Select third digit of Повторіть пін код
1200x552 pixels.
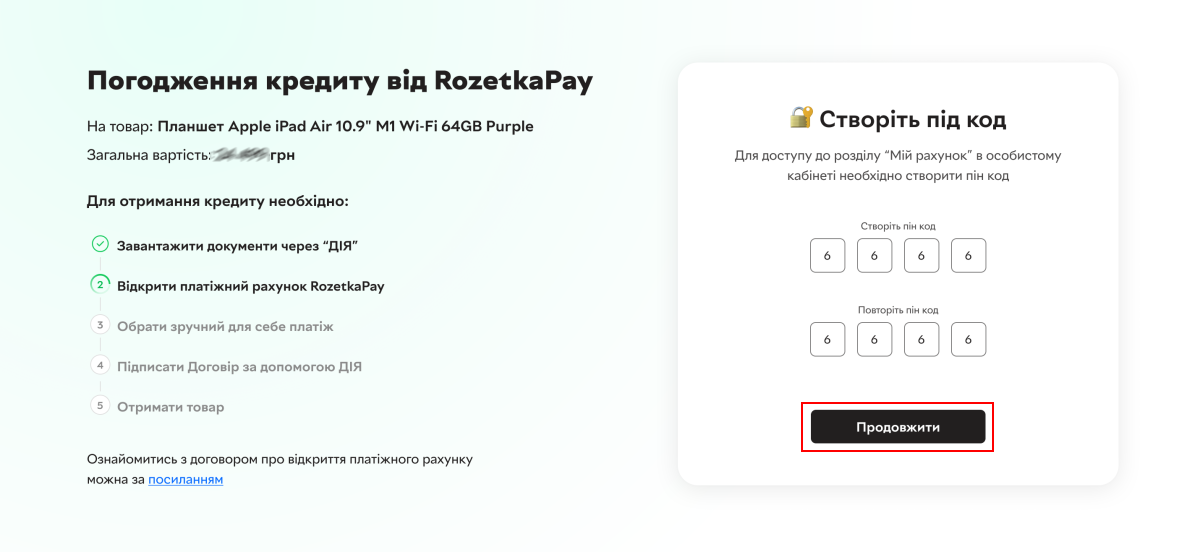(921, 339)
